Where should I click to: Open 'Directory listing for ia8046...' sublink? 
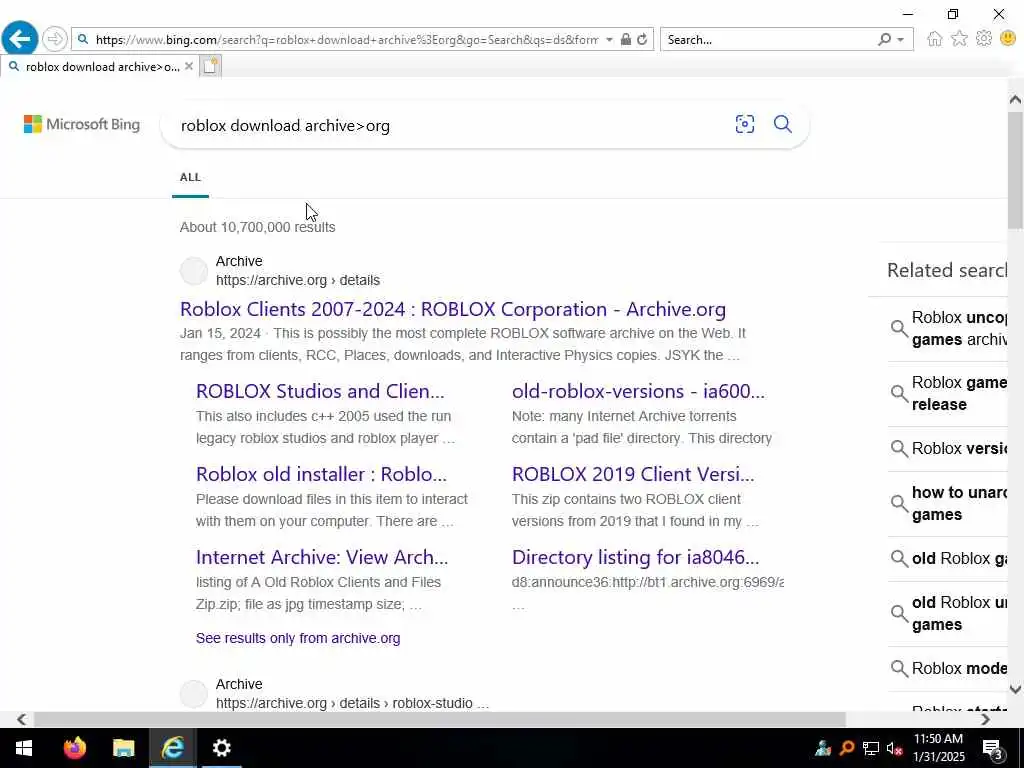635,557
